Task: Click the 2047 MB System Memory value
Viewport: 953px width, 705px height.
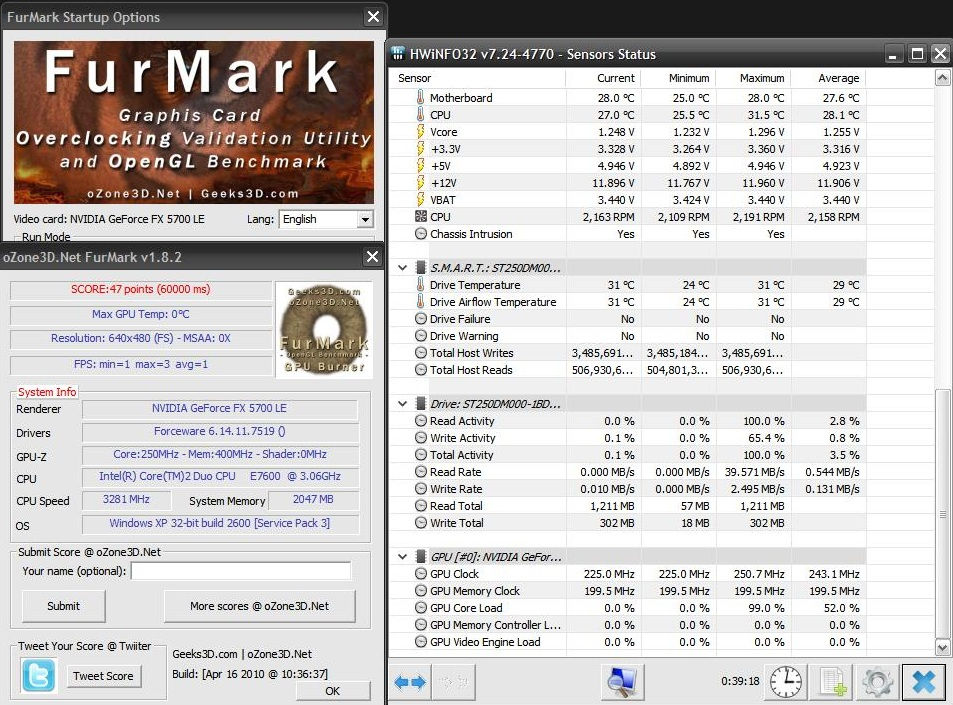Action: 313,500
